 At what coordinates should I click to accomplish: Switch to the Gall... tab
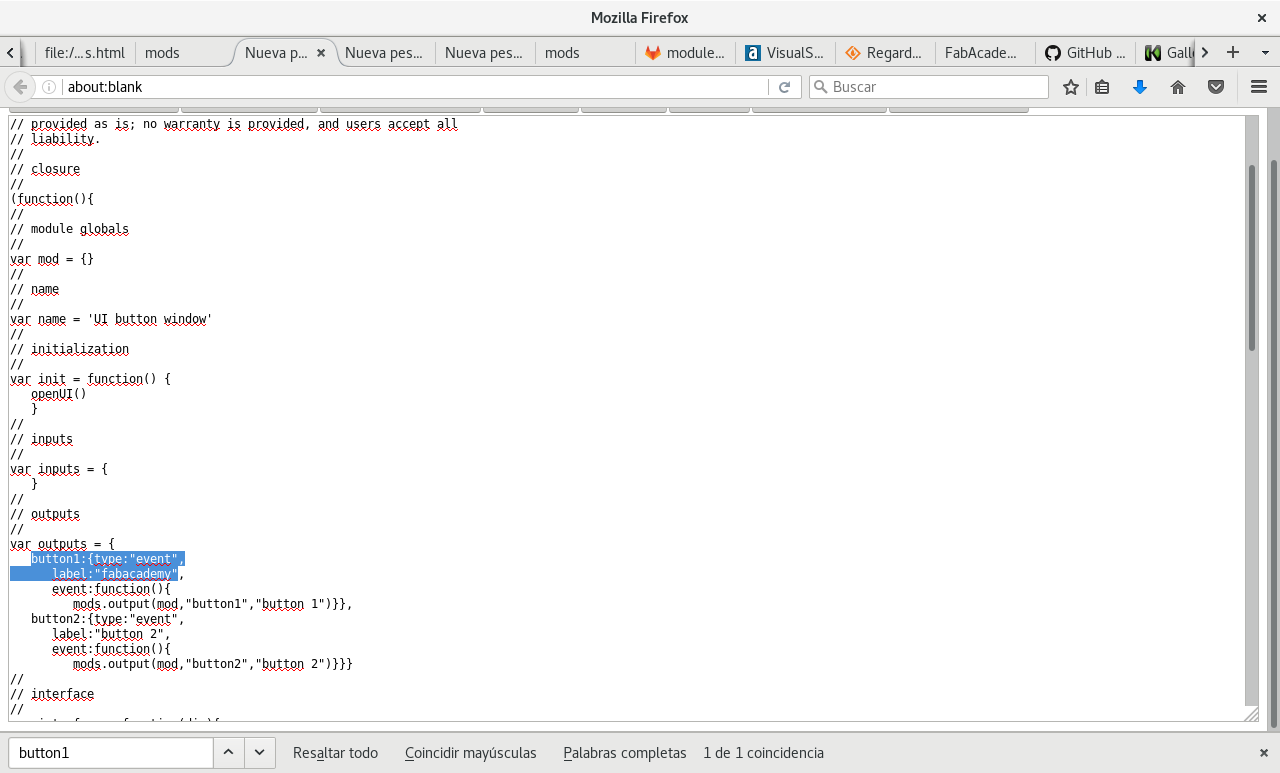pos(1167,53)
